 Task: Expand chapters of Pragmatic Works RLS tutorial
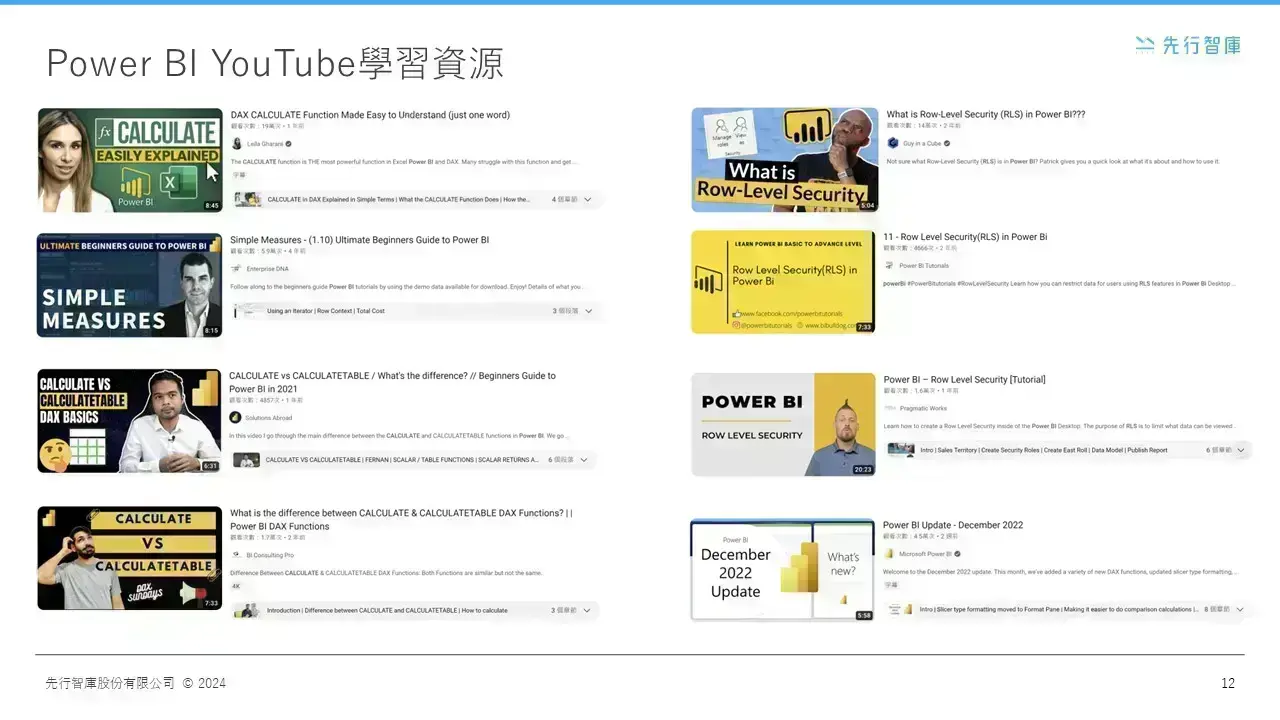click(x=1241, y=450)
